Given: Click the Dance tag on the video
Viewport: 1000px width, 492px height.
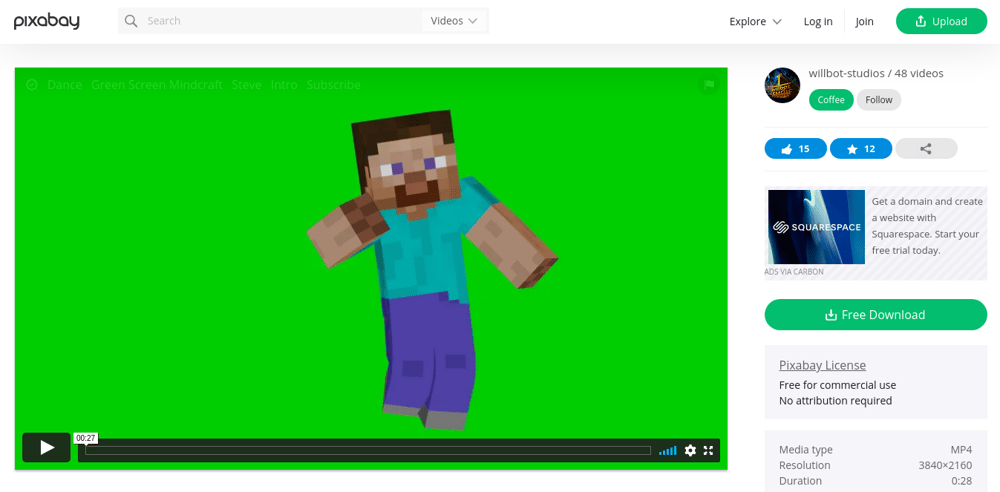Looking at the screenshot, I should click(64, 85).
